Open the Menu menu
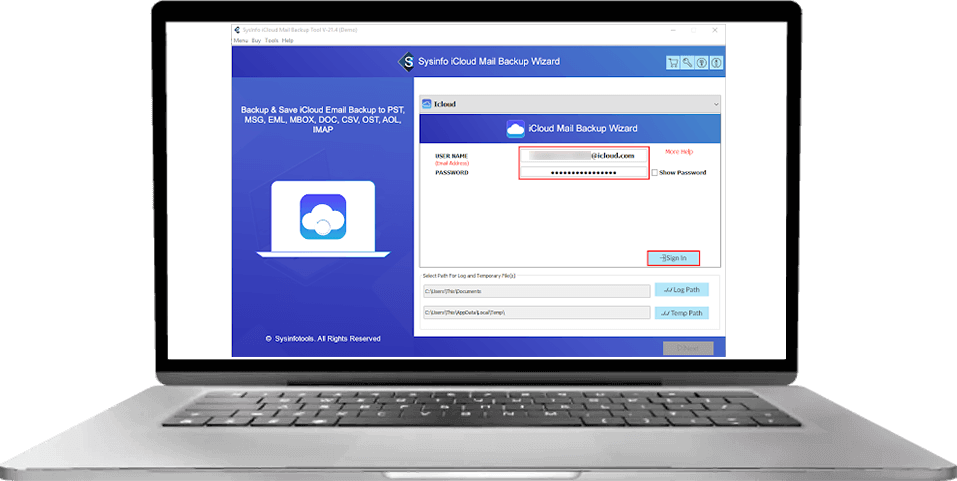Image resolution: width=957 pixels, height=481 pixels. pyautogui.click(x=240, y=40)
